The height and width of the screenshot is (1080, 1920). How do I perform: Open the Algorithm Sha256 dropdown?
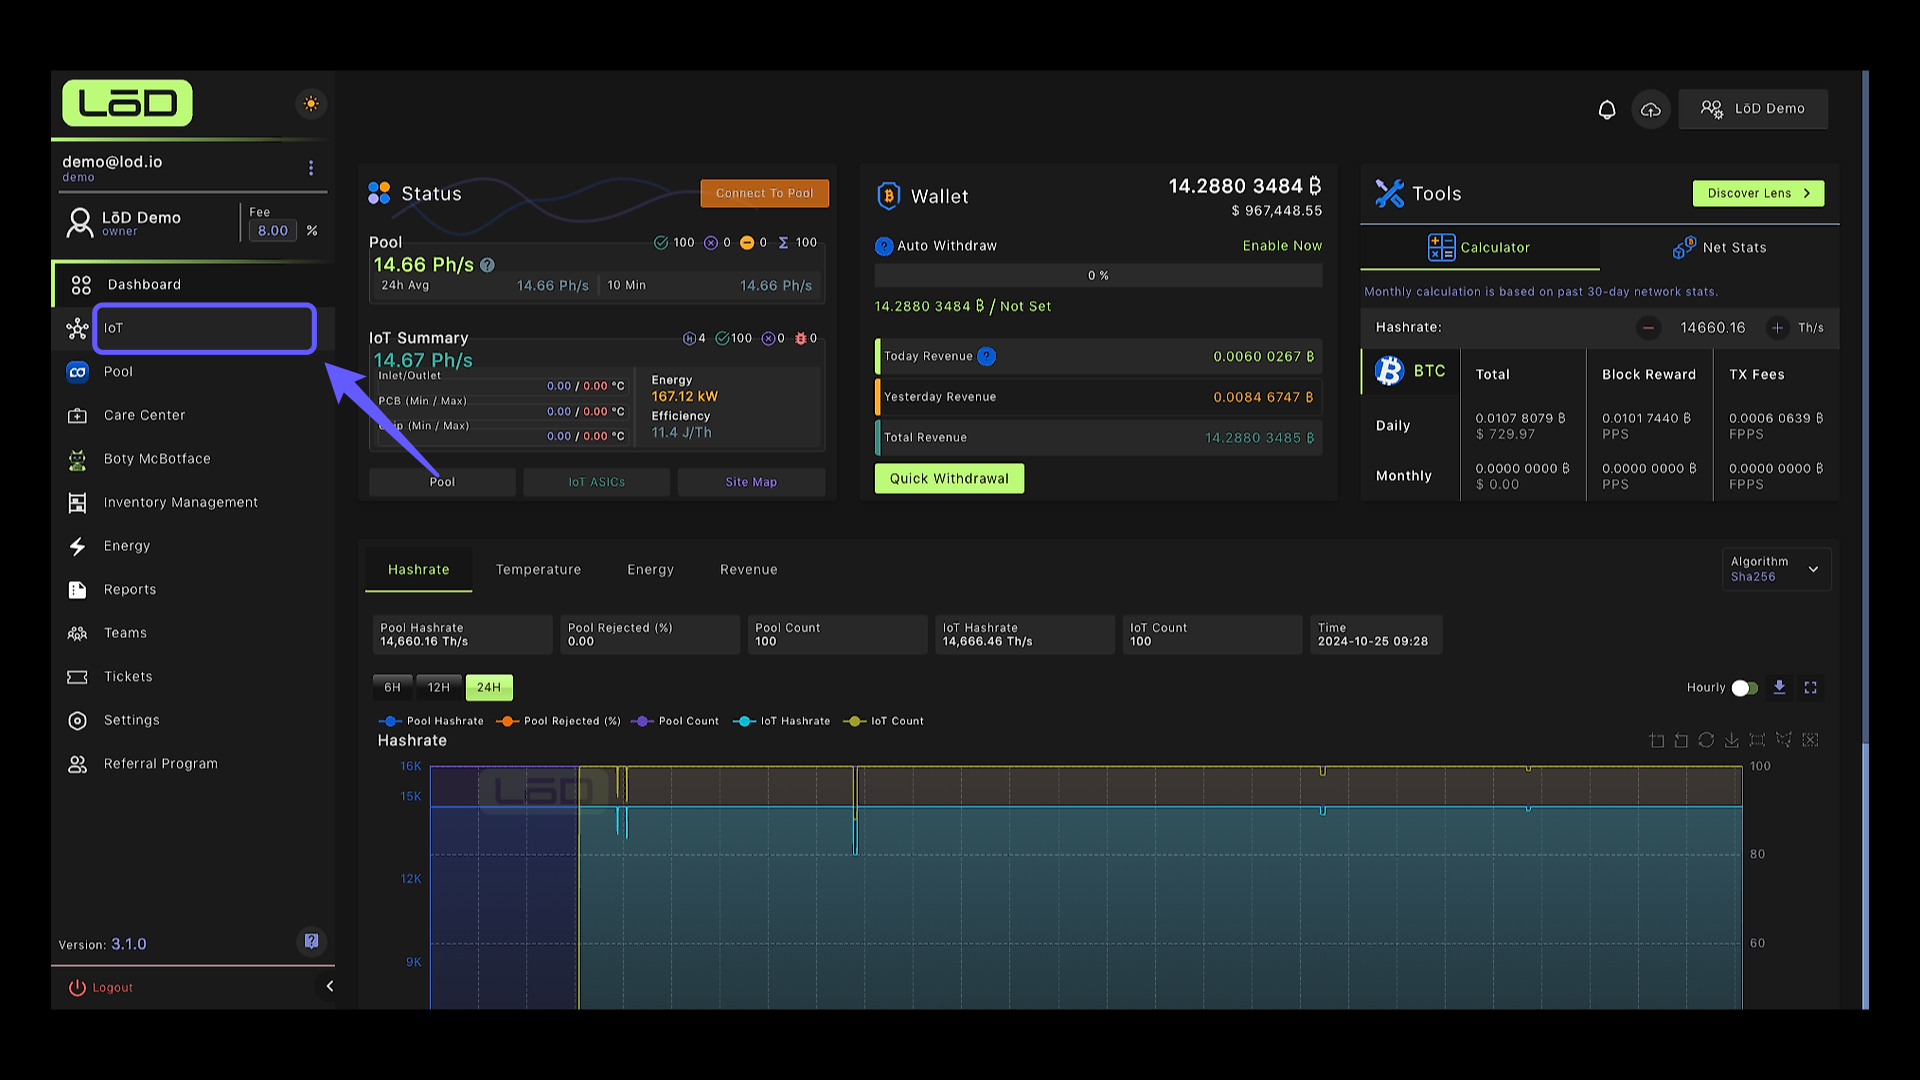[1776, 569]
